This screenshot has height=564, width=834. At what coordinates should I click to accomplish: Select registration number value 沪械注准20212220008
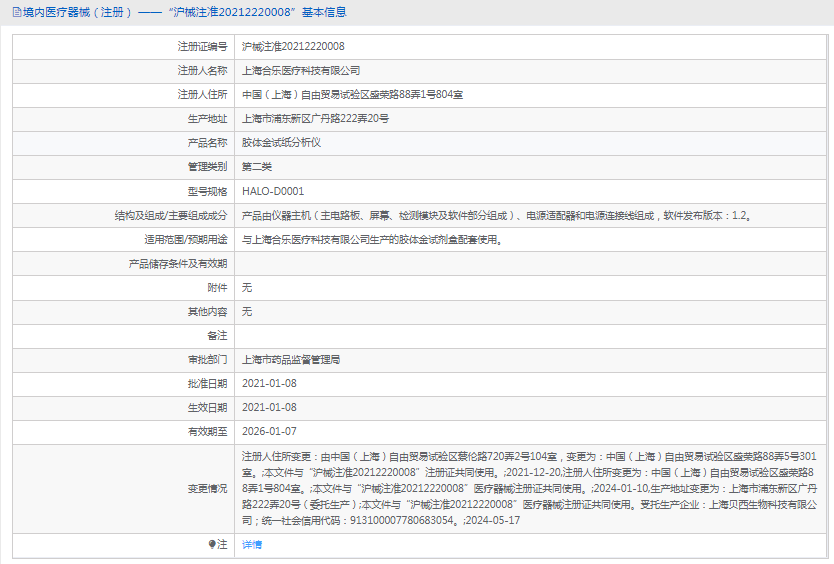click(x=293, y=47)
